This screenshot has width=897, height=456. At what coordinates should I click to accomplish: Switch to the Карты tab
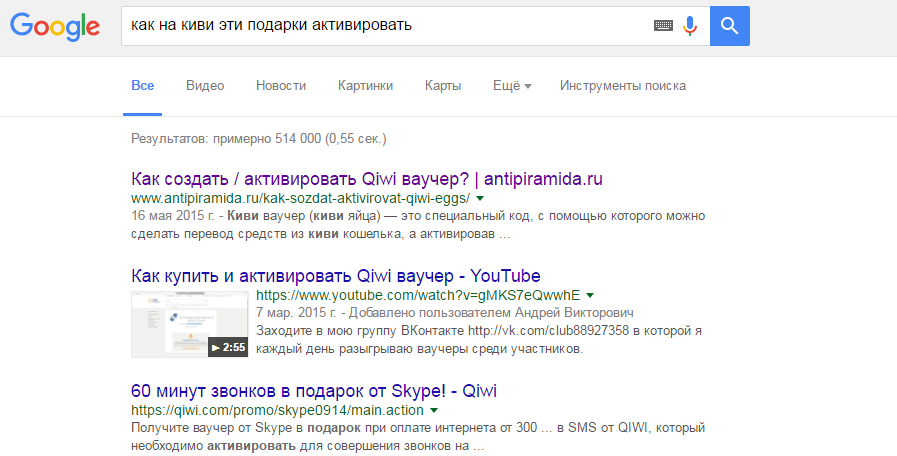click(443, 86)
